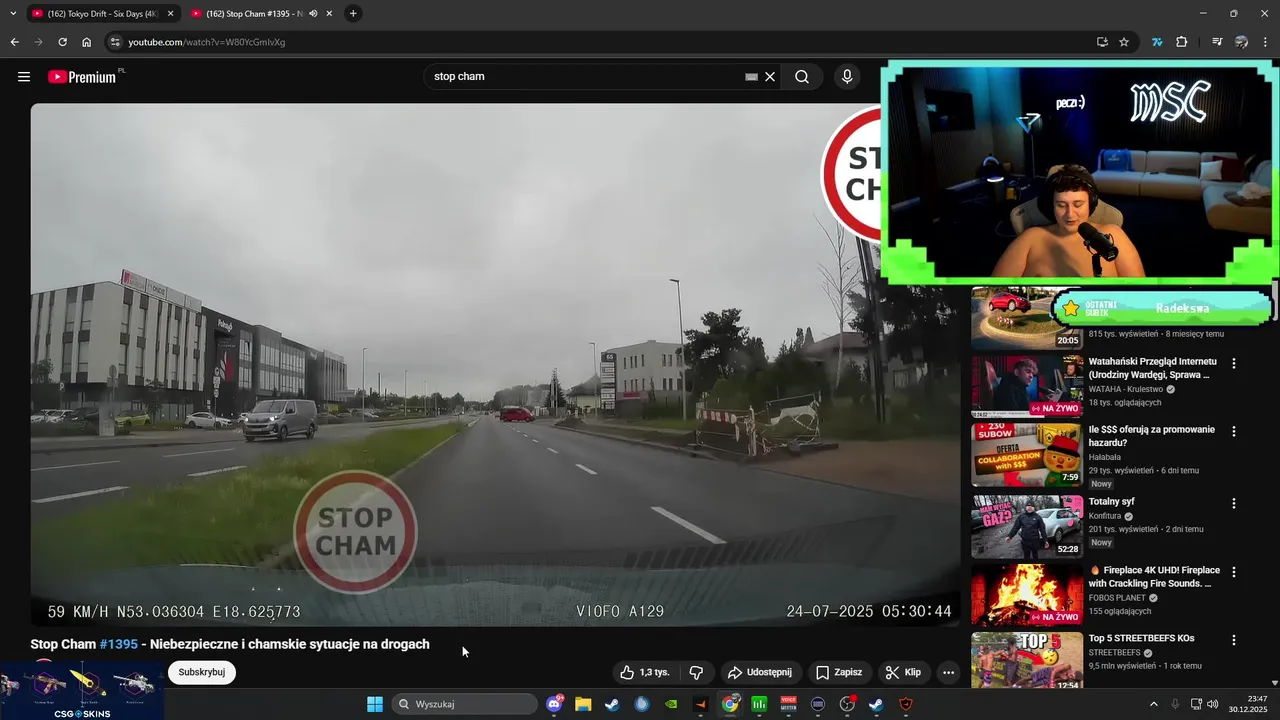Open a new browser tab
Image resolution: width=1280 pixels, height=720 pixels.
353,14
